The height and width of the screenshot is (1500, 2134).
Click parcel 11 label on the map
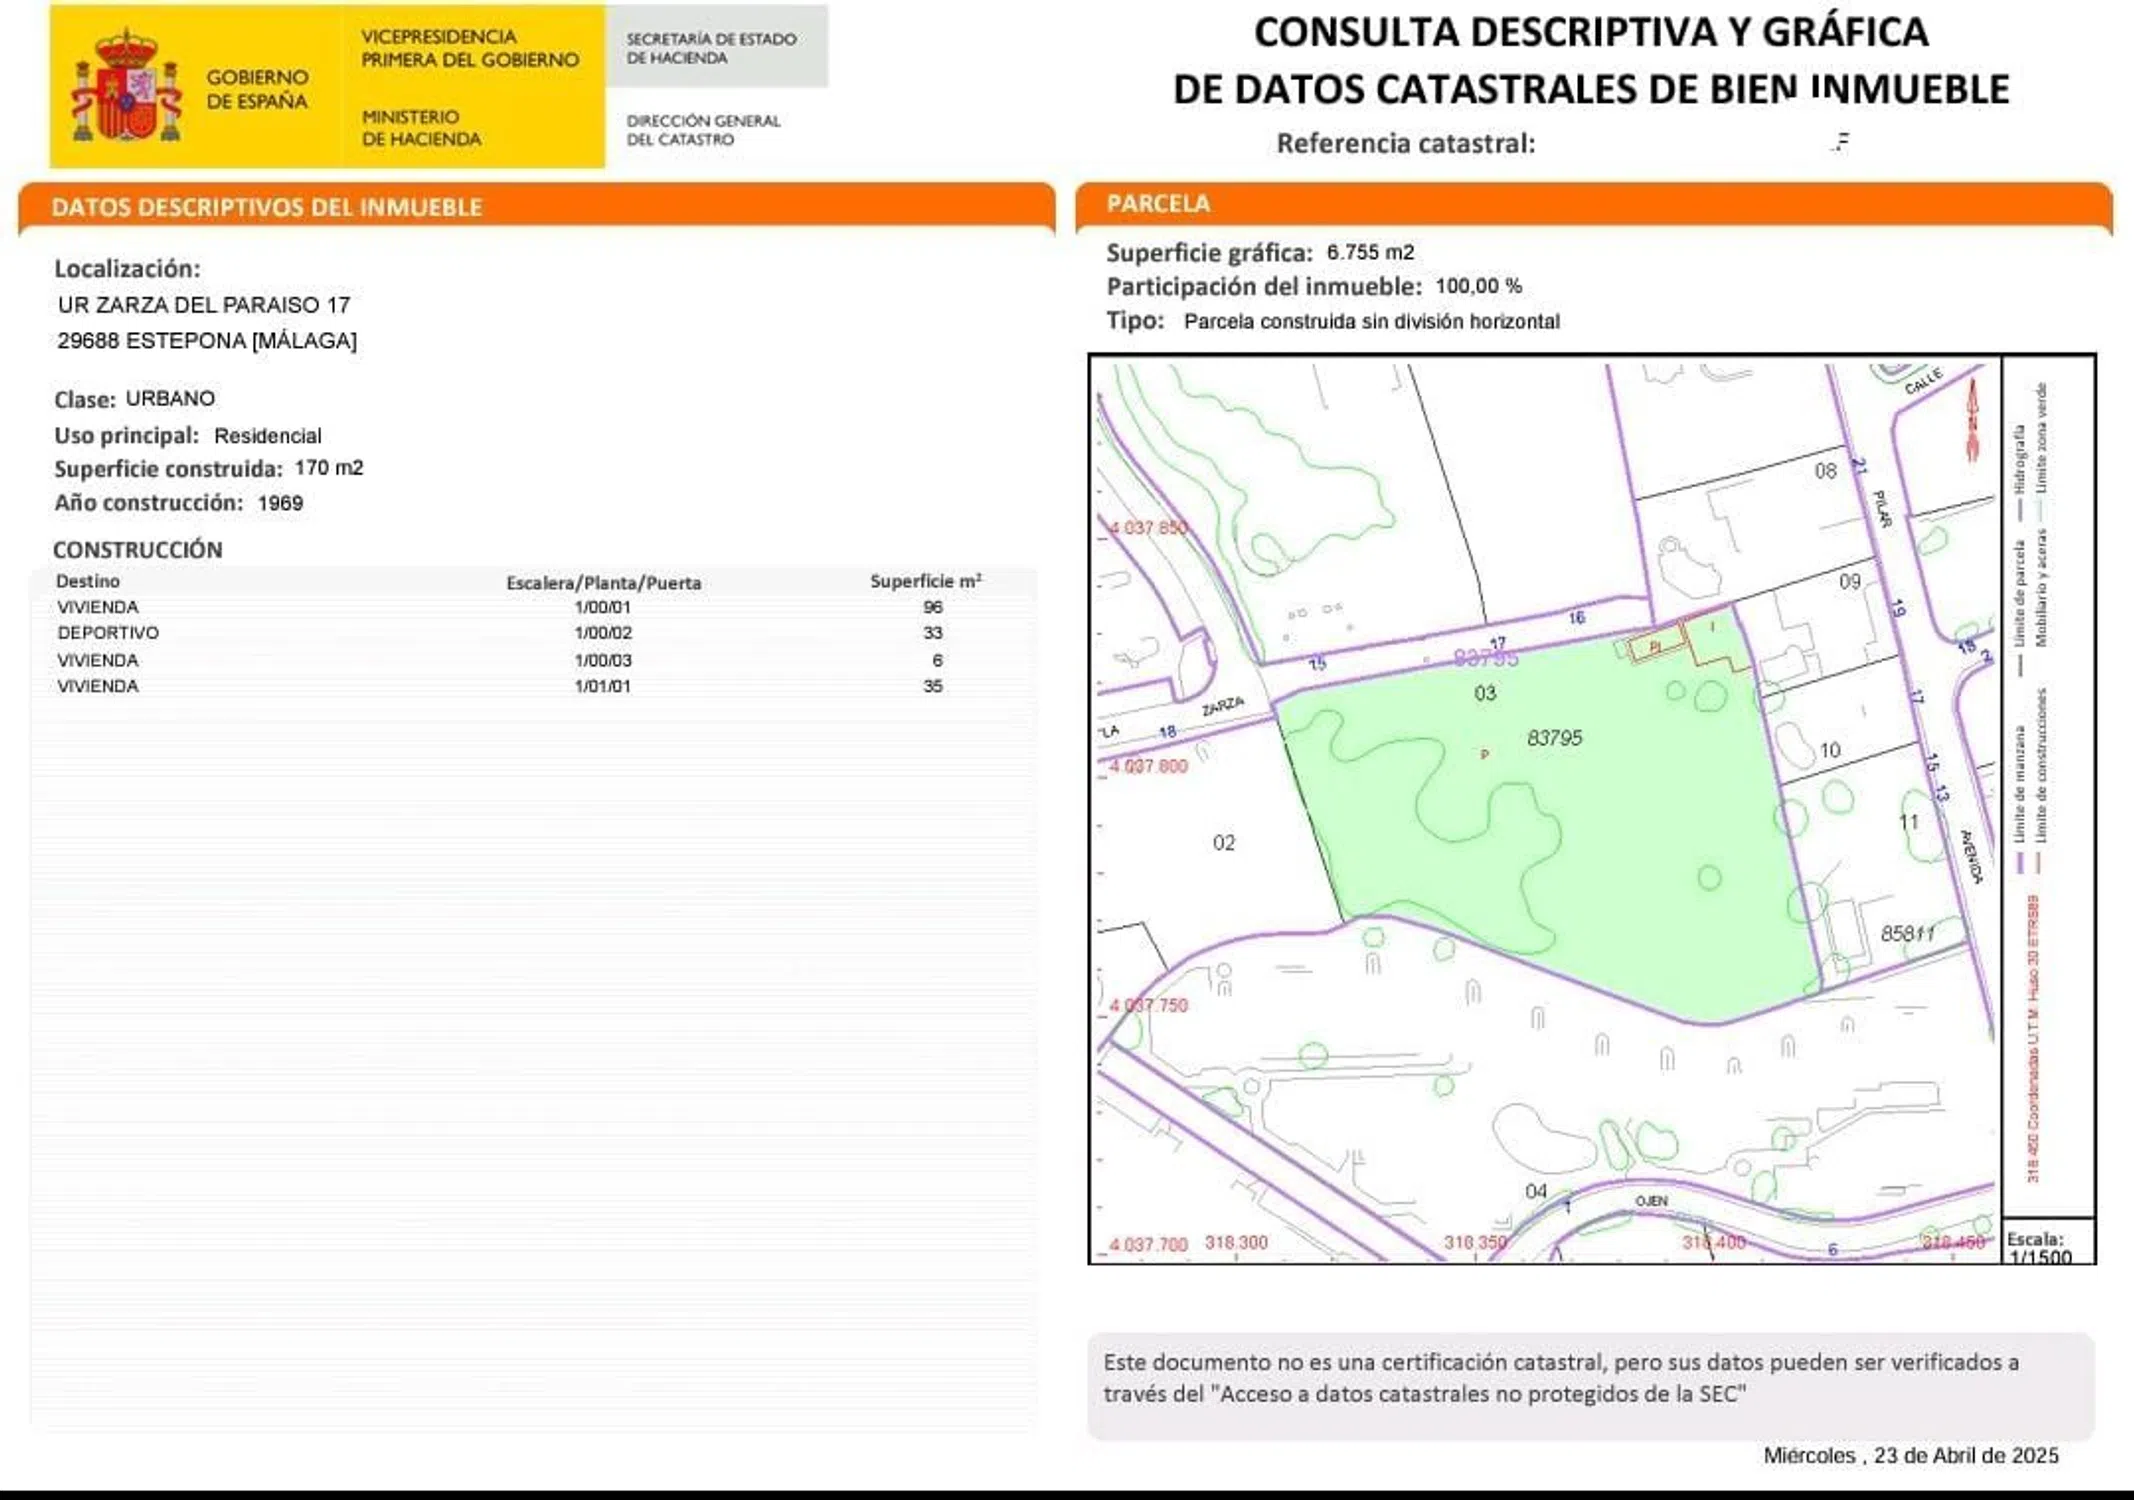tap(1908, 822)
